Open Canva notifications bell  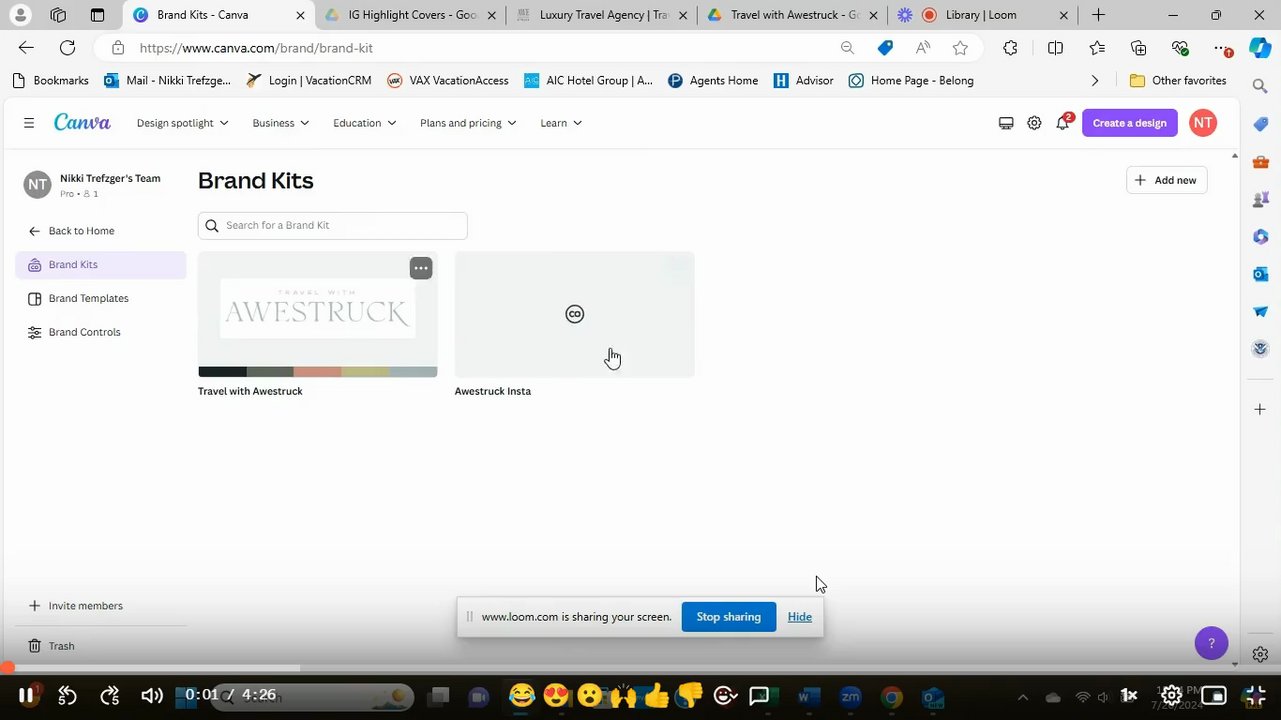coord(1062,123)
